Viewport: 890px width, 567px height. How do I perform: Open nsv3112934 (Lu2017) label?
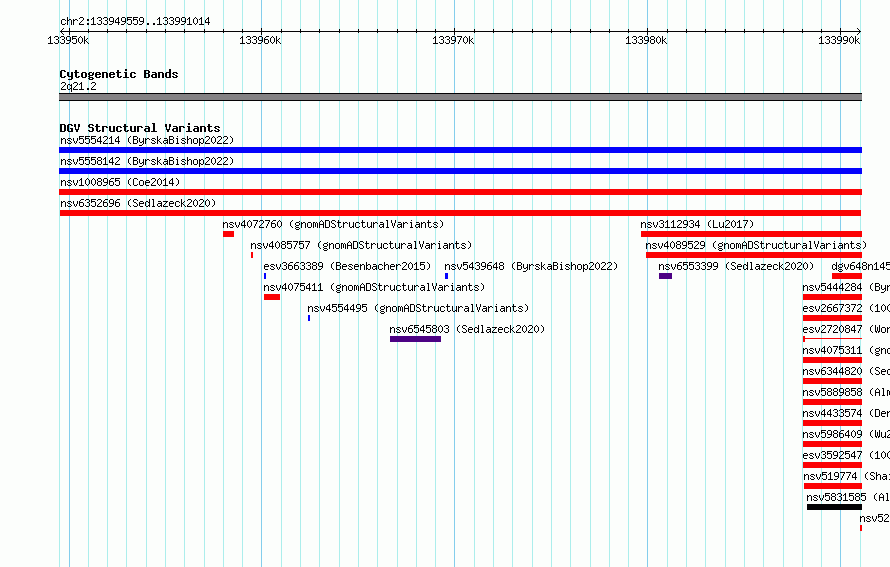click(x=698, y=224)
